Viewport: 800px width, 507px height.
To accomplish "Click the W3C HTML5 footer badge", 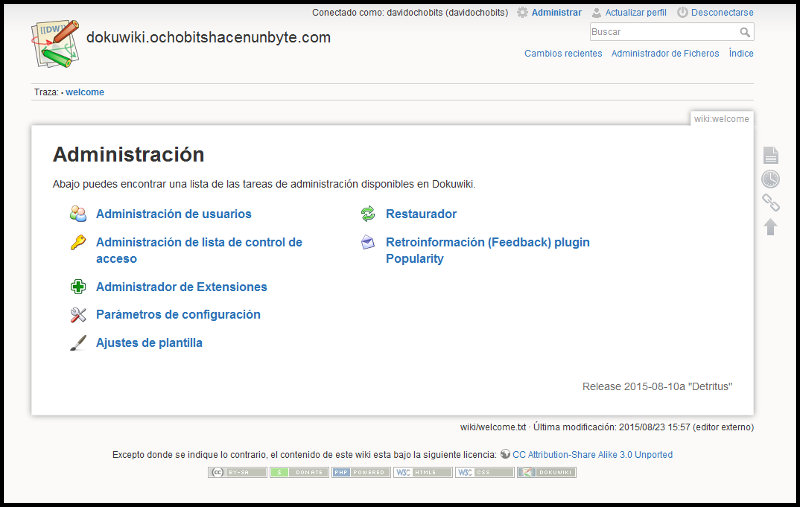I will tap(422, 472).
